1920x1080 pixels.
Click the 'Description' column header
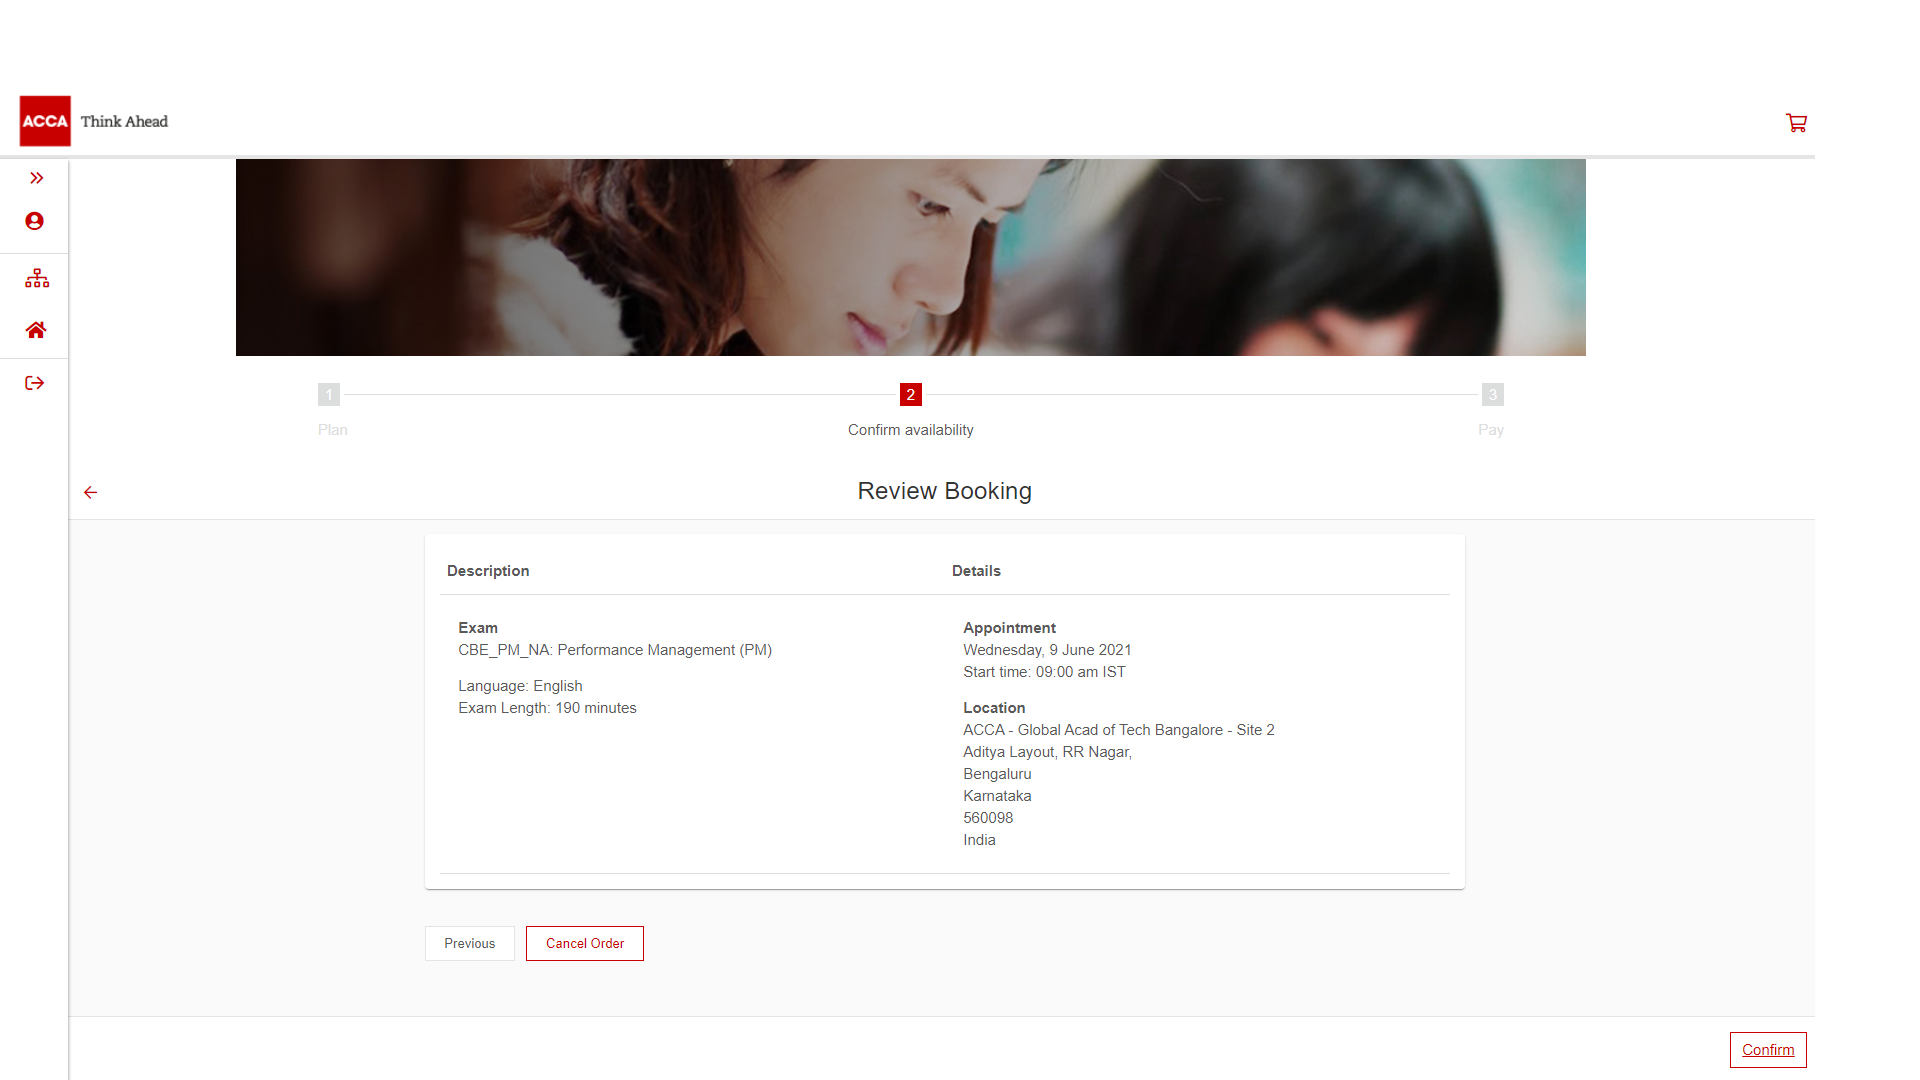(488, 571)
